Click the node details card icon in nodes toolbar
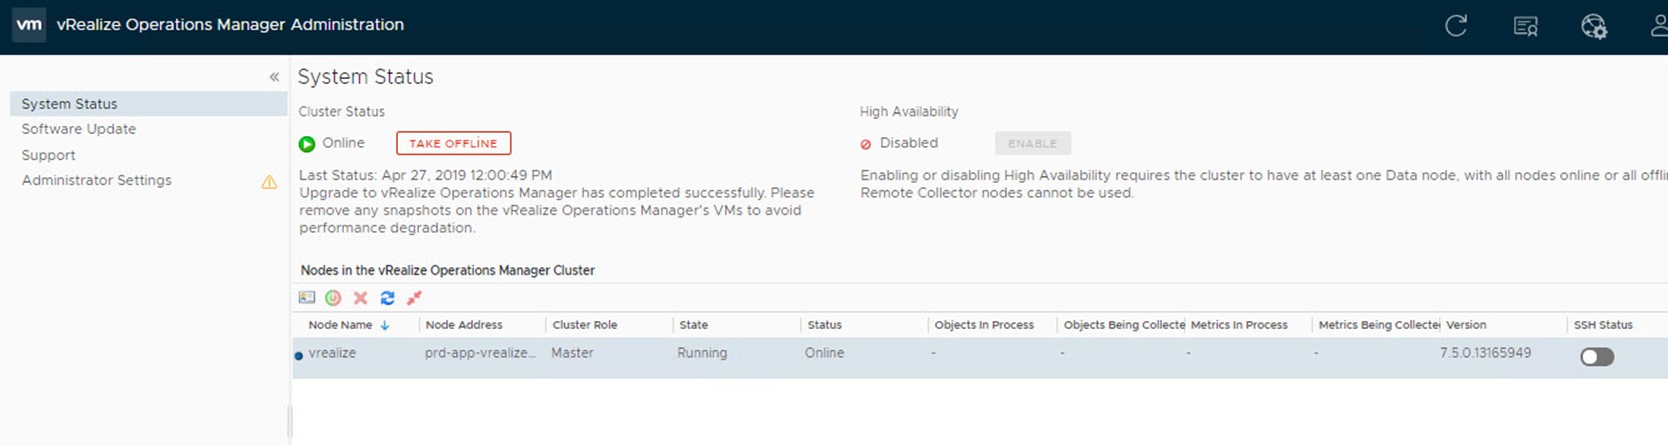1668x445 pixels. coord(307,298)
